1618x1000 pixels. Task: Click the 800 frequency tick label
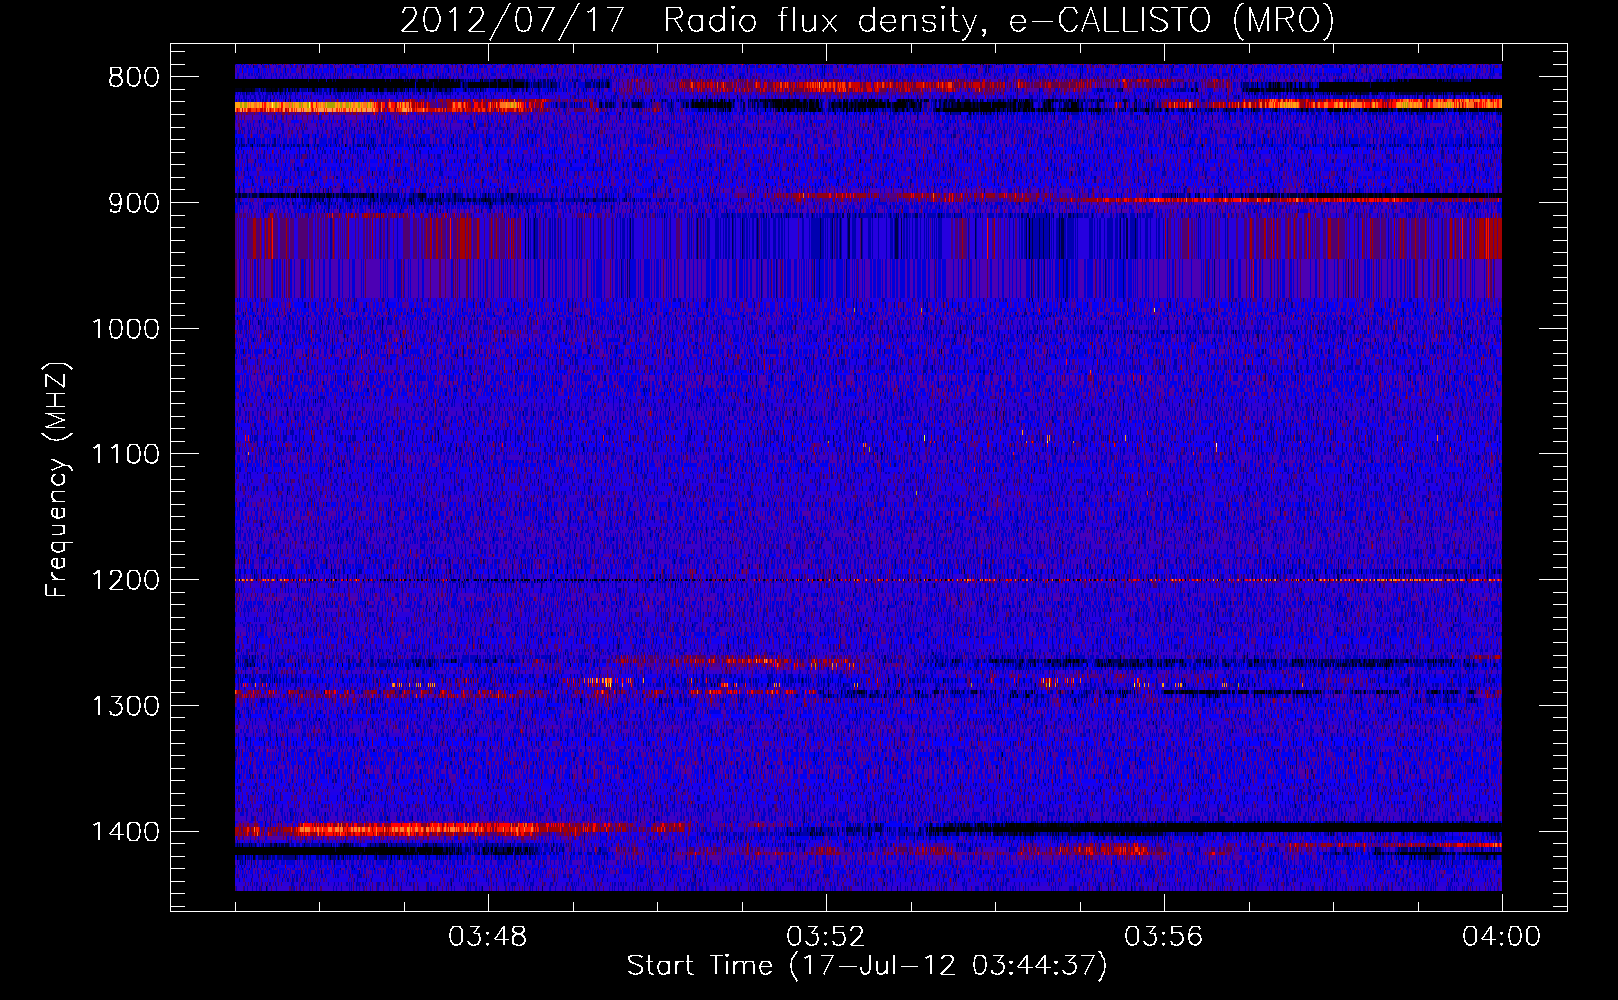(134, 77)
